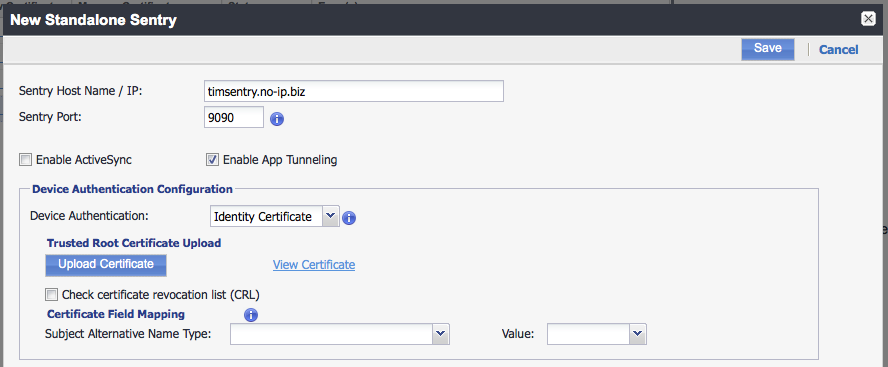The image size is (888, 367).
Task: Click the Cancel link
Action: [x=839, y=50]
